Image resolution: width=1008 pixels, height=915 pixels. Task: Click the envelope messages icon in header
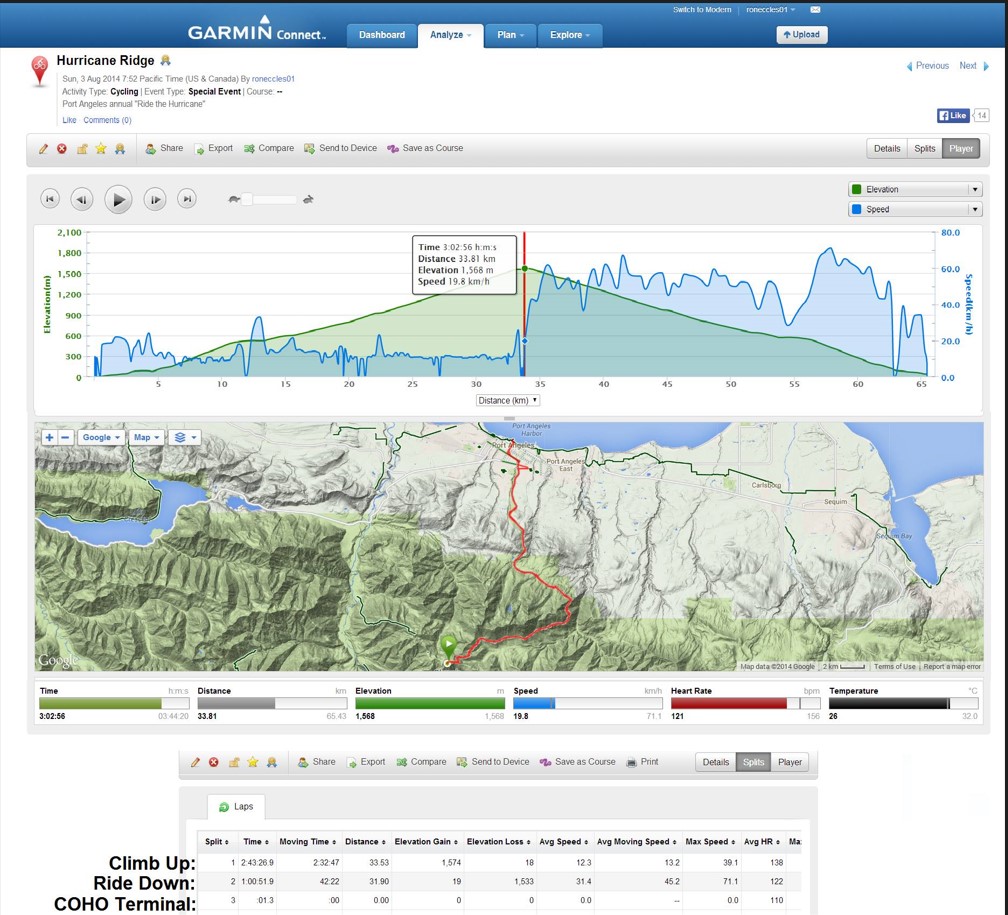coord(815,10)
